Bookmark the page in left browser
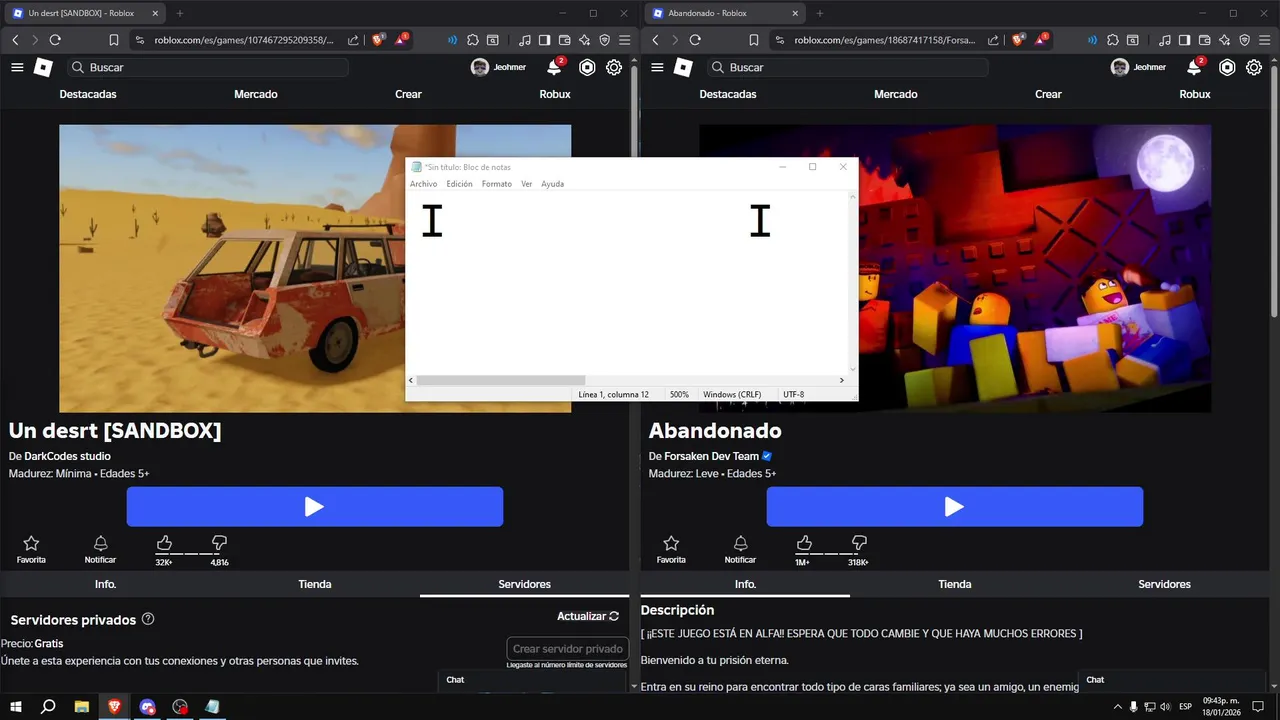Viewport: 1280px width, 720px height. coord(113,40)
